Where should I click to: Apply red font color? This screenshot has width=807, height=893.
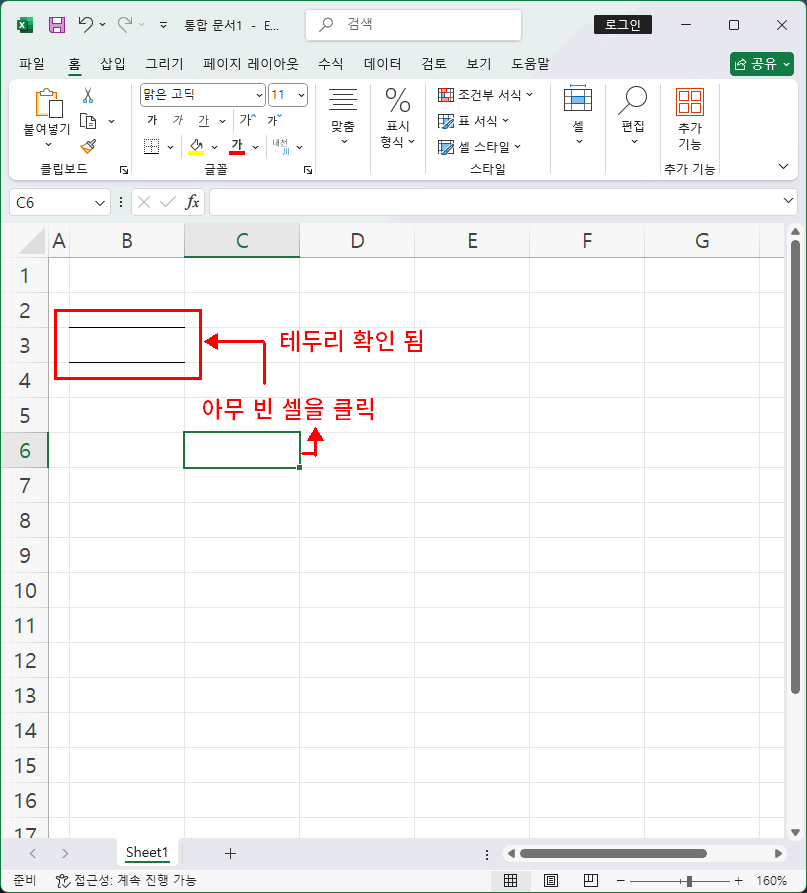tap(237, 147)
